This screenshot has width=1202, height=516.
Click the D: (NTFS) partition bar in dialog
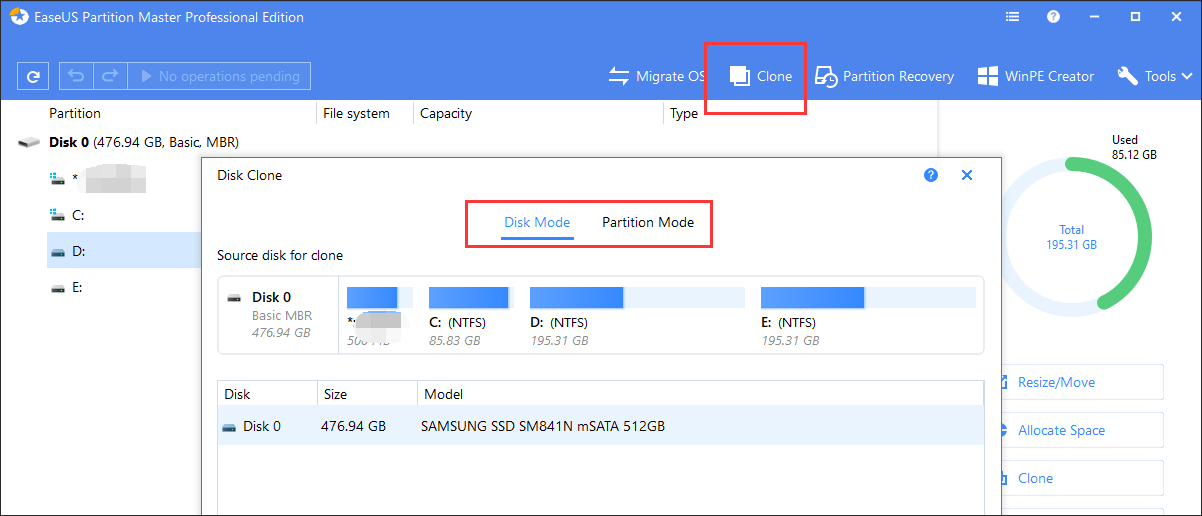pyautogui.click(x=637, y=297)
